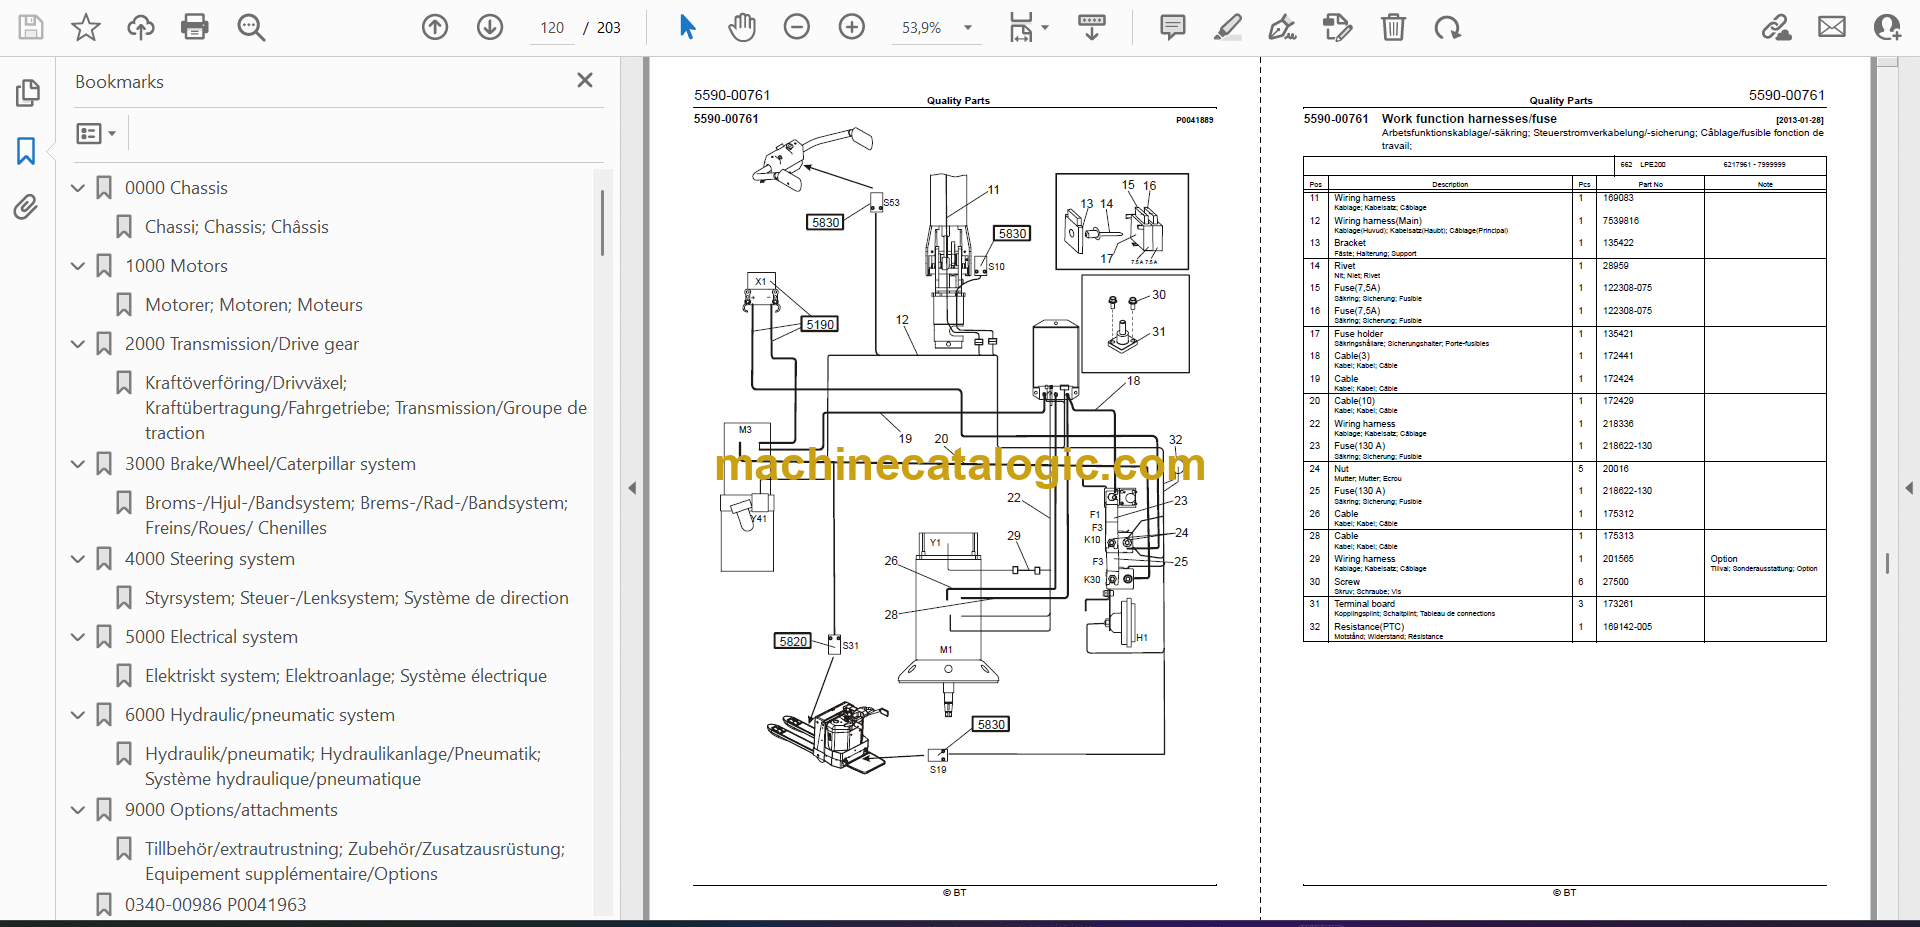The width and height of the screenshot is (1920, 927).
Task: Open the sign document tool
Action: point(1283,27)
